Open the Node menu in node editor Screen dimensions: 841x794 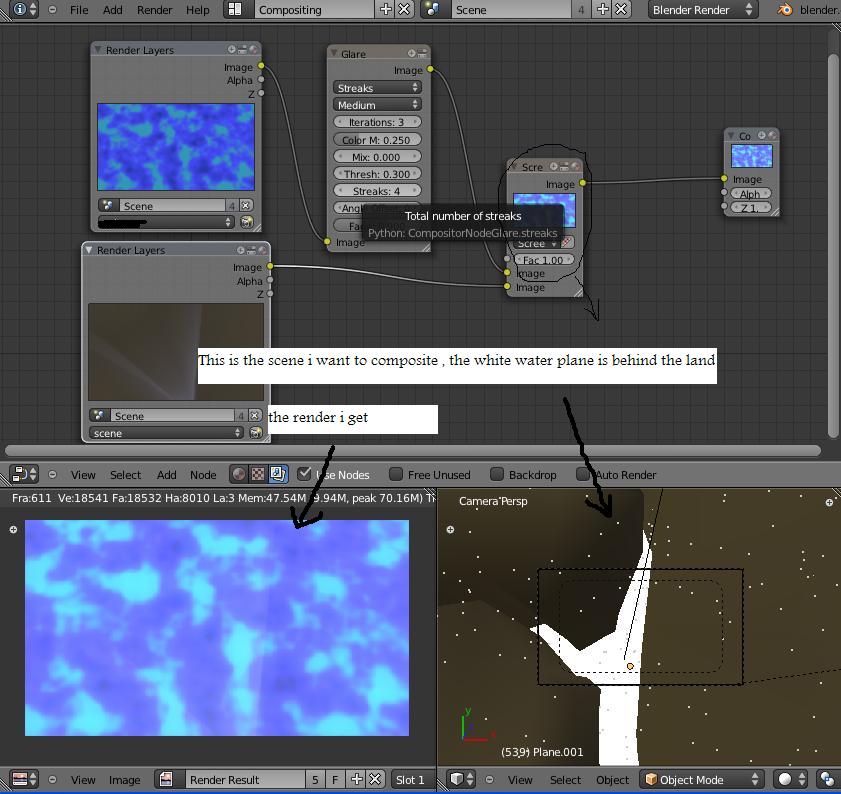click(x=203, y=475)
